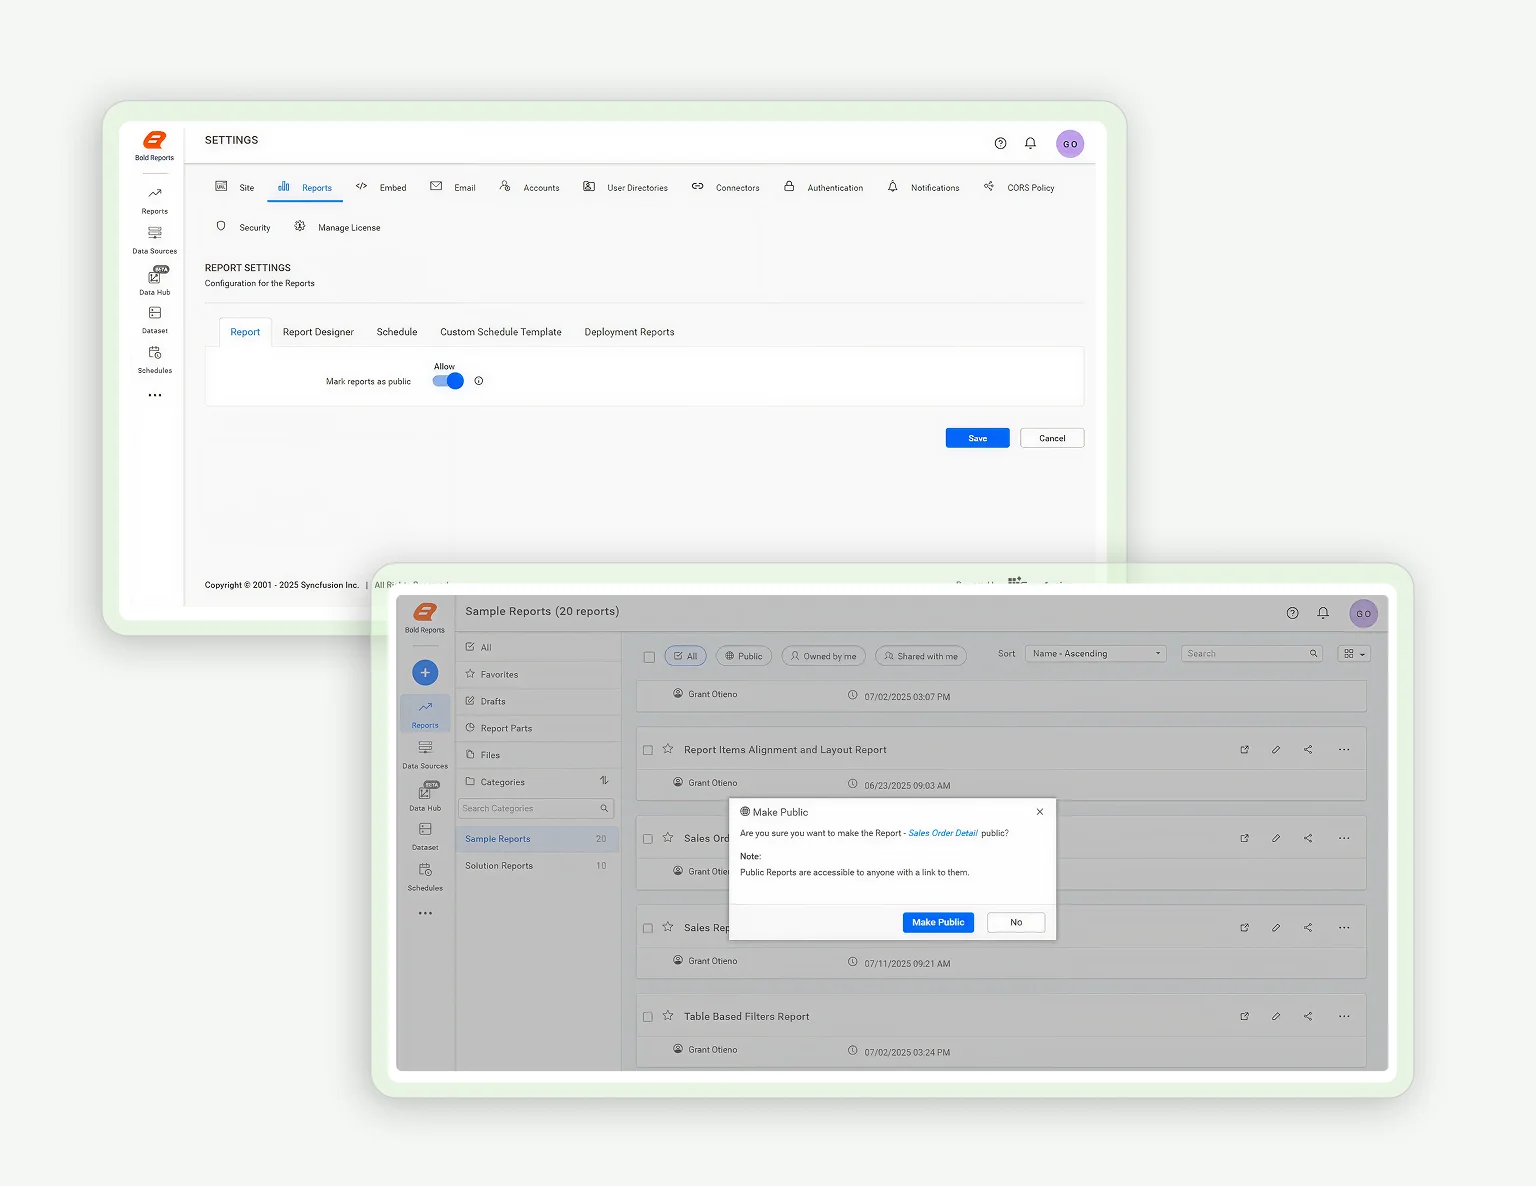This screenshot has width=1536, height=1186.
Task: Switch to the Report Designer tab
Action: pyautogui.click(x=318, y=331)
